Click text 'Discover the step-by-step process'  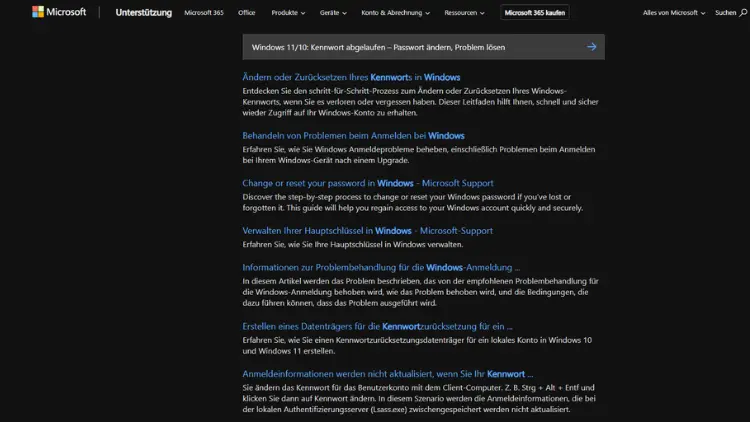tap(302, 197)
